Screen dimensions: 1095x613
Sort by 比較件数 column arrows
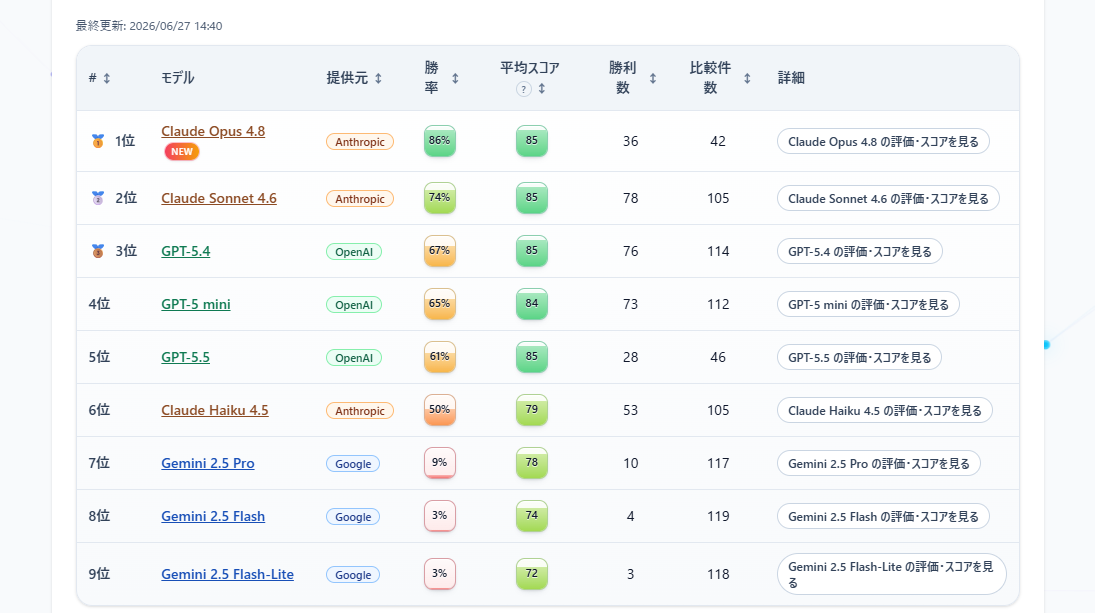click(747, 78)
